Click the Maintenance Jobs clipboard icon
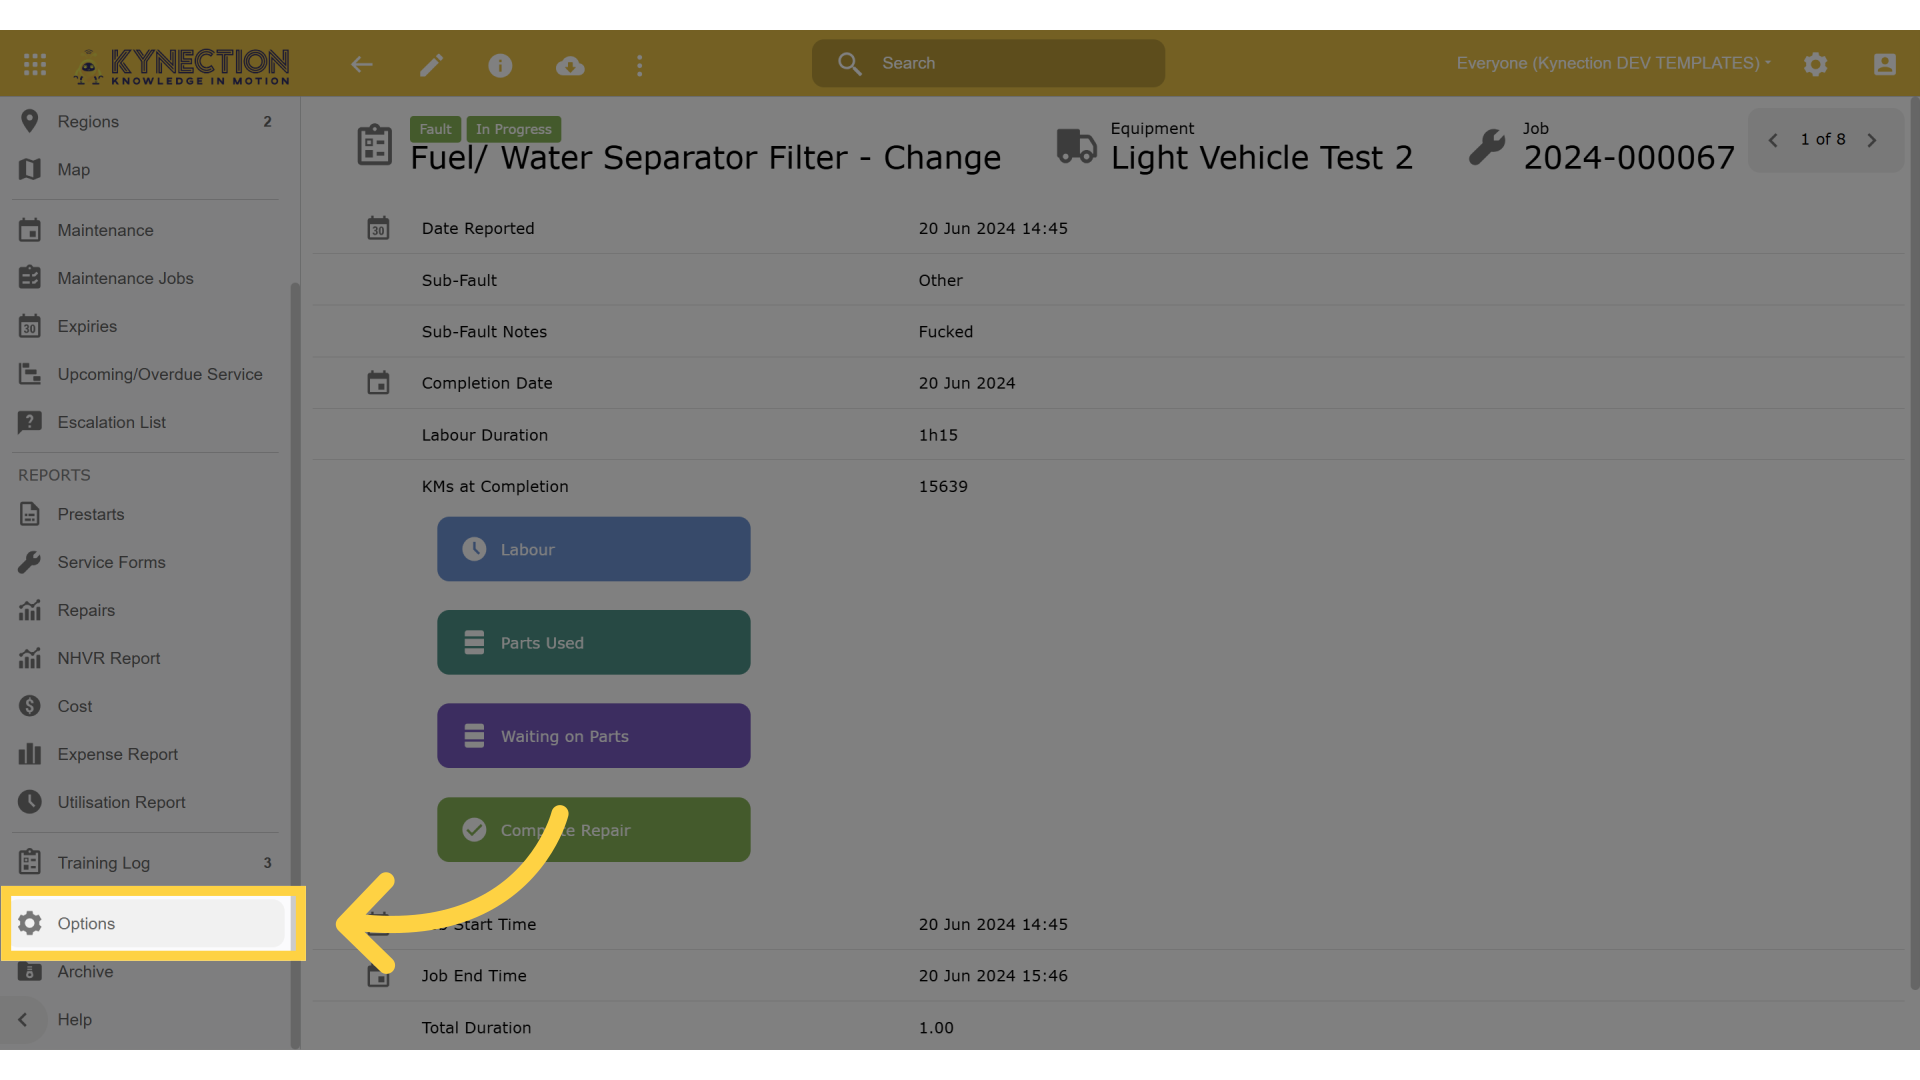The image size is (1920, 1080). 30,278
